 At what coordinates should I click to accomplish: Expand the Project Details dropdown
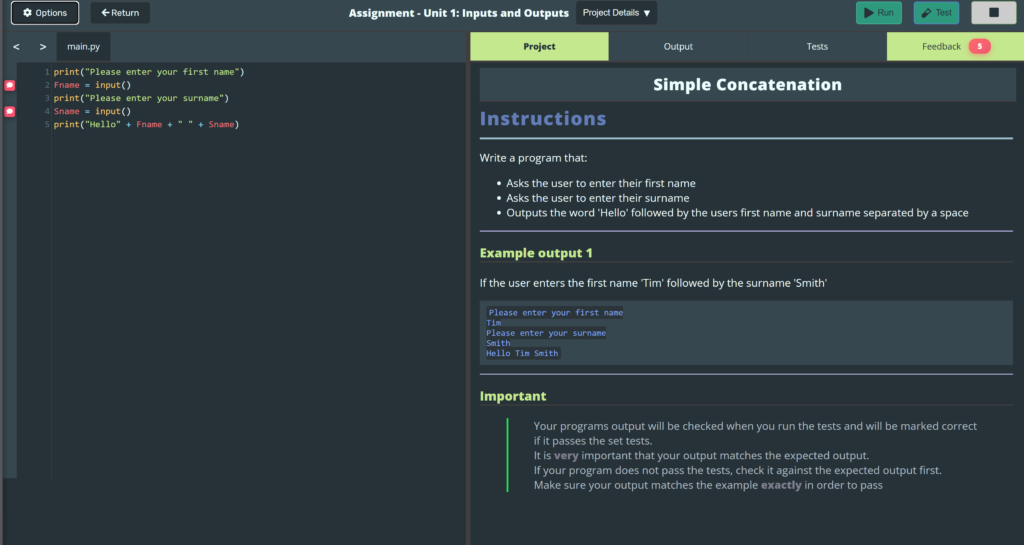617,13
